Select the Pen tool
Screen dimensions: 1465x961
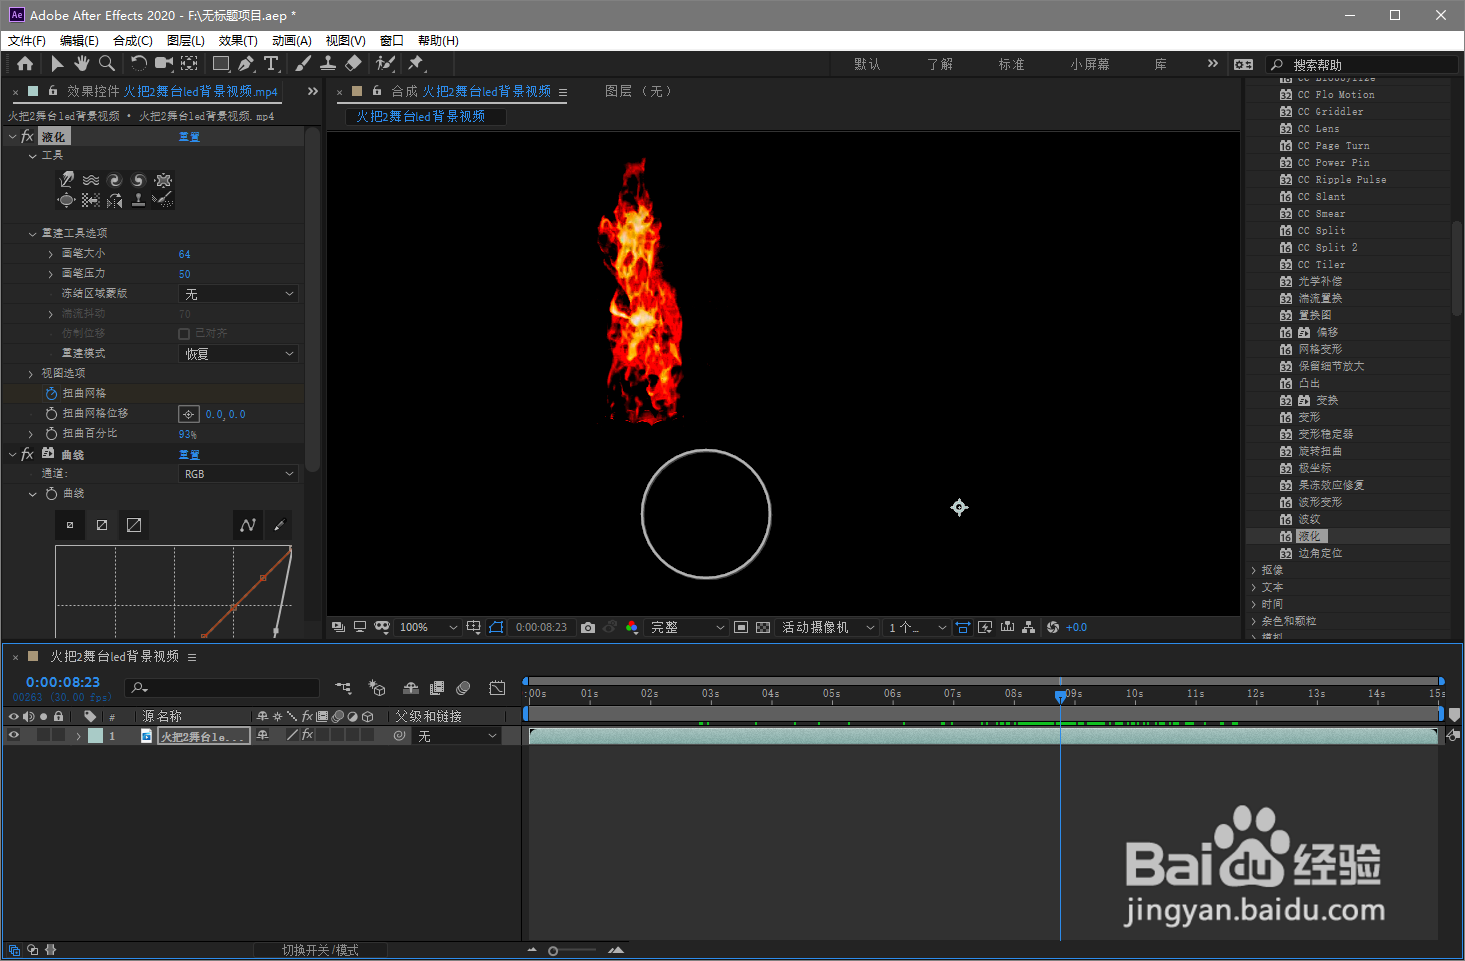[x=246, y=63]
